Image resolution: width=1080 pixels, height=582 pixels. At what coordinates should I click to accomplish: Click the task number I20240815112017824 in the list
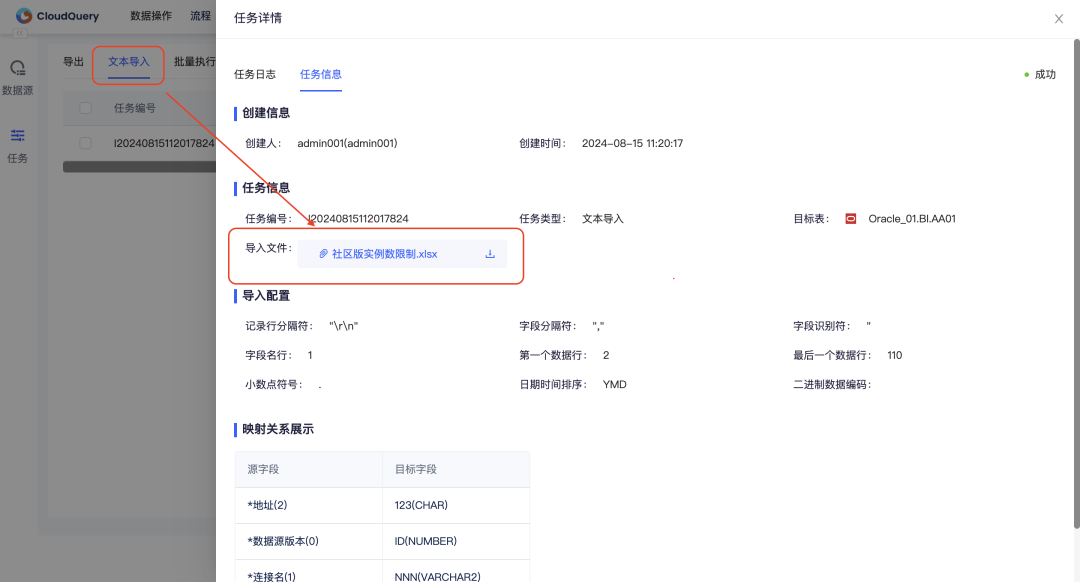point(164,143)
